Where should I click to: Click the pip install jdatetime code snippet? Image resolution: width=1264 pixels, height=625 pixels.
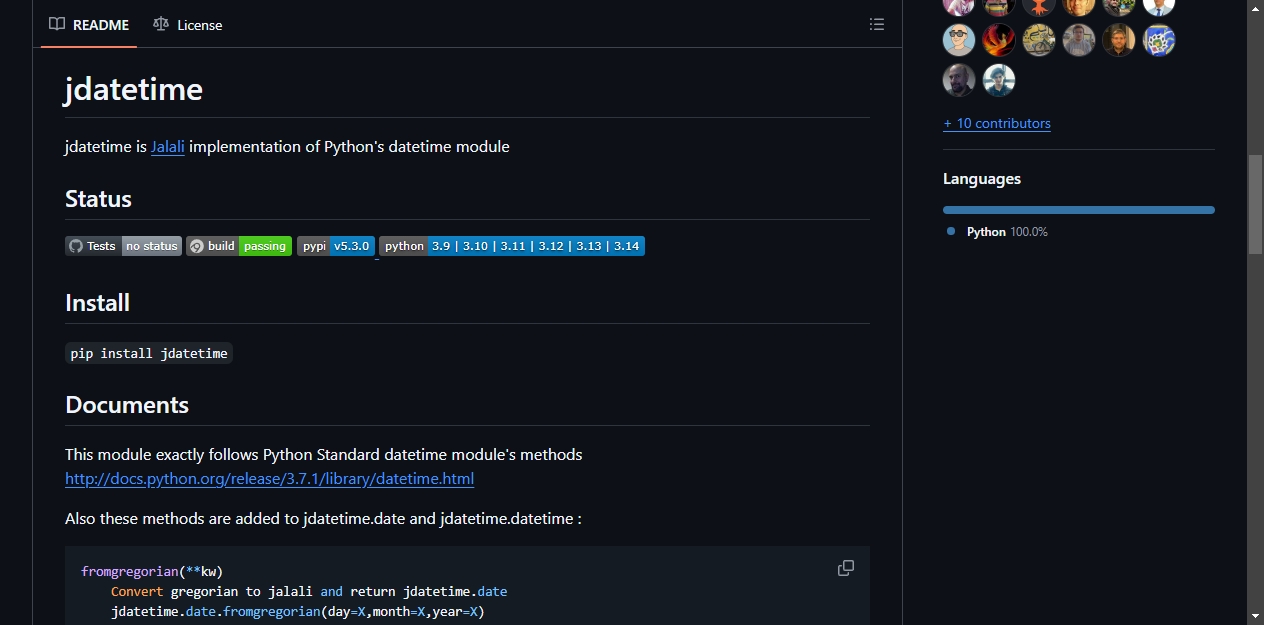tap(149, 353)
